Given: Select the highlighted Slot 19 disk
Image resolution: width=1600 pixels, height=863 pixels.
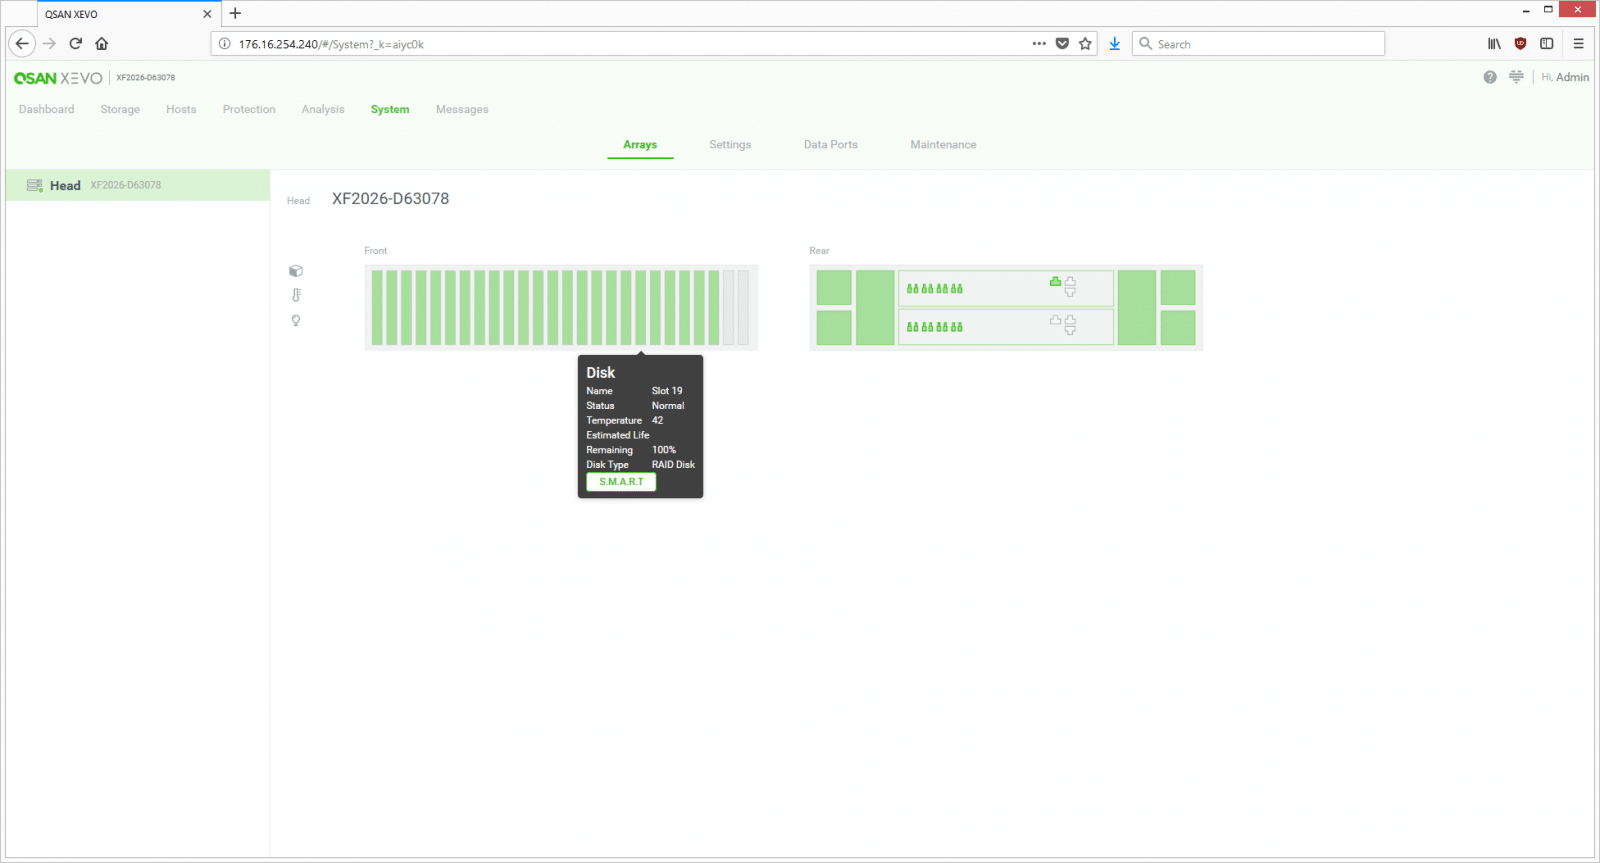Looking at the screenshot, I should click(x=641, y=308).
